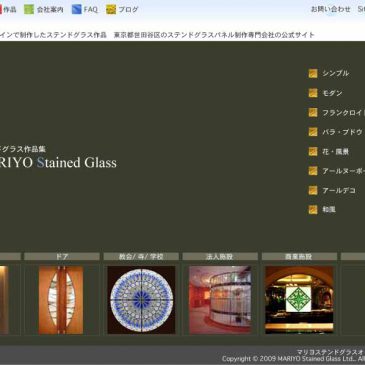This screenshot has width=365, height=365.
Task: Click the gold icon beside 花・風景
Action: coord(313,152)
